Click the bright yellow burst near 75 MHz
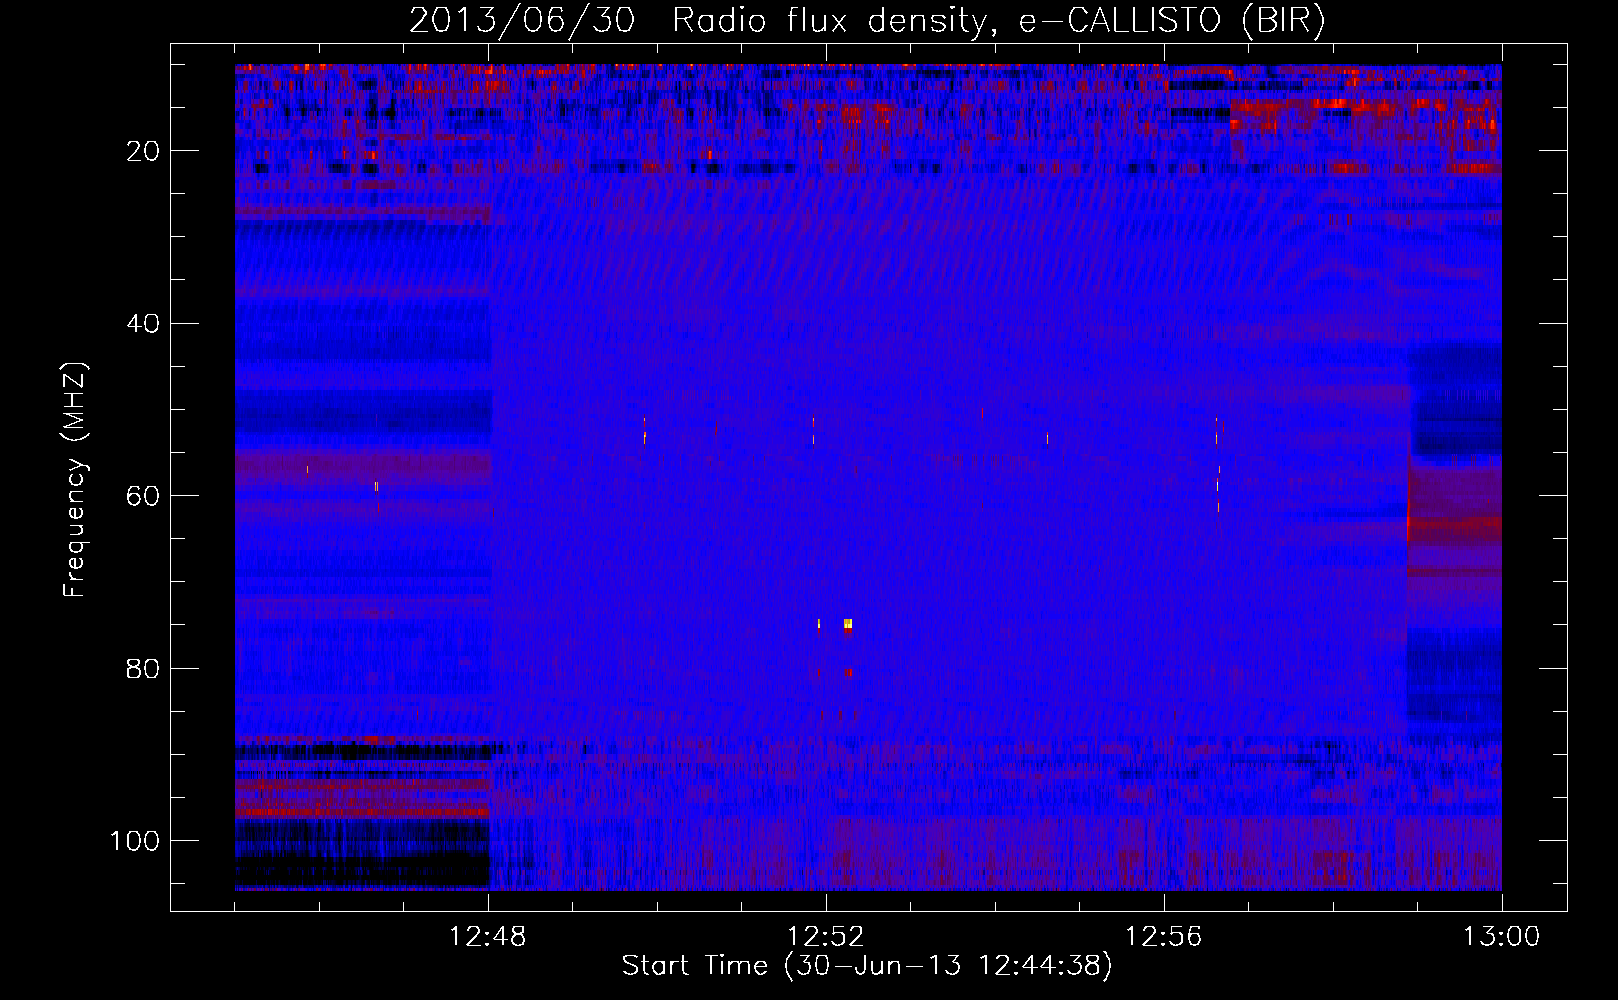The height and width of the screenshot is (1000, 1618). coord(848,624)
